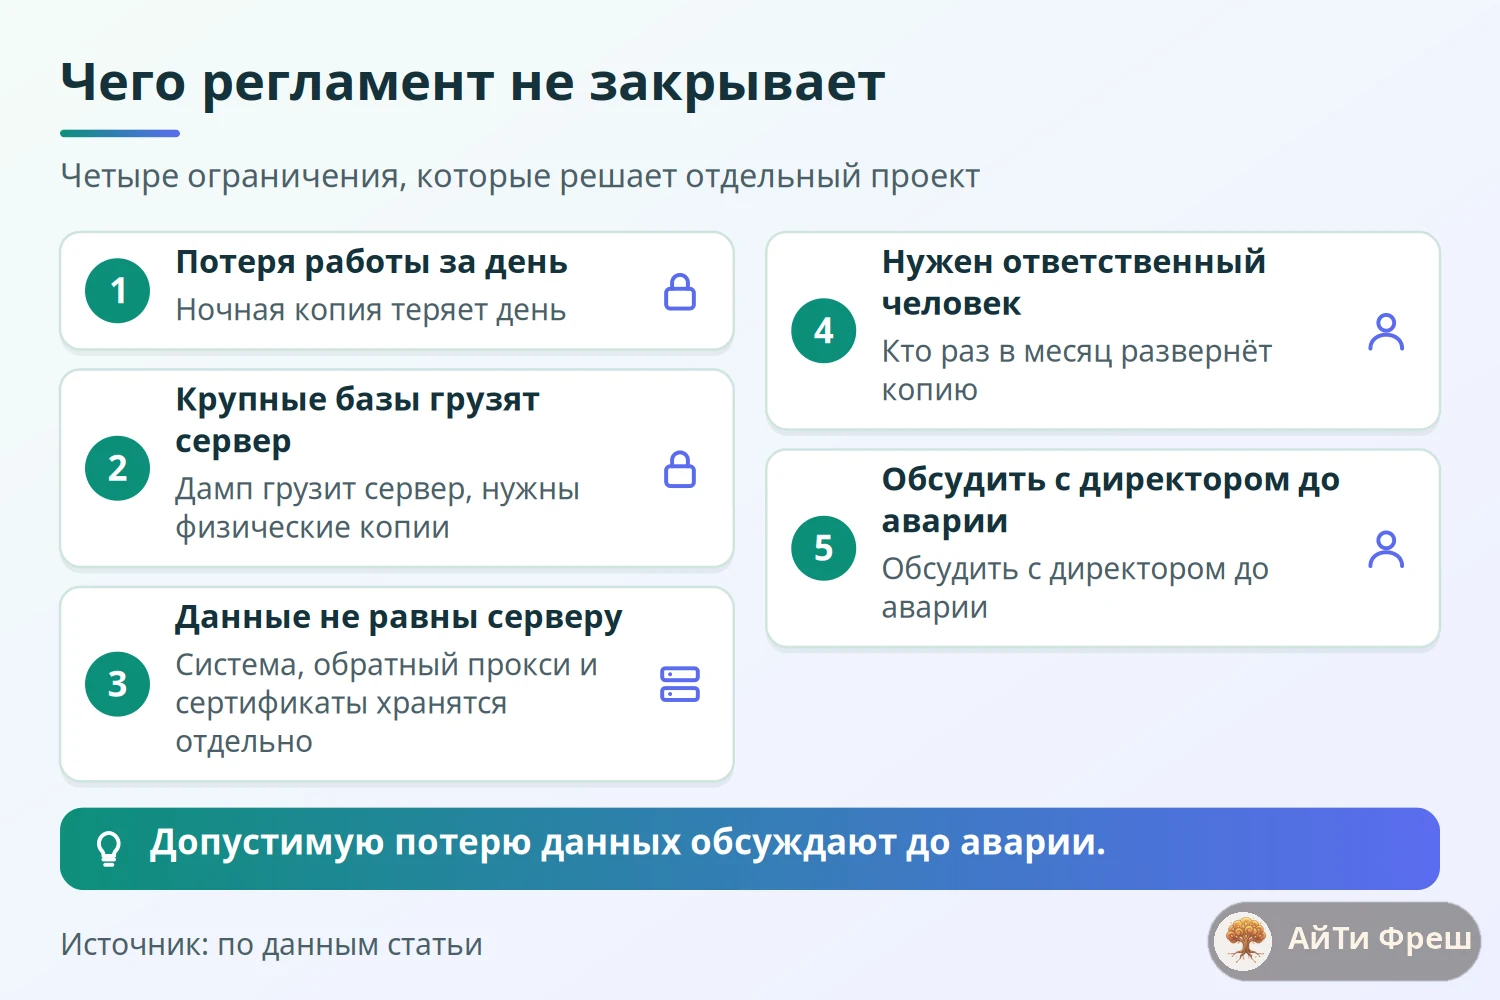
Task: Click the lock icon in "Потеря работы за день" card
Action: pyautogui.click(x=680, y=291)
